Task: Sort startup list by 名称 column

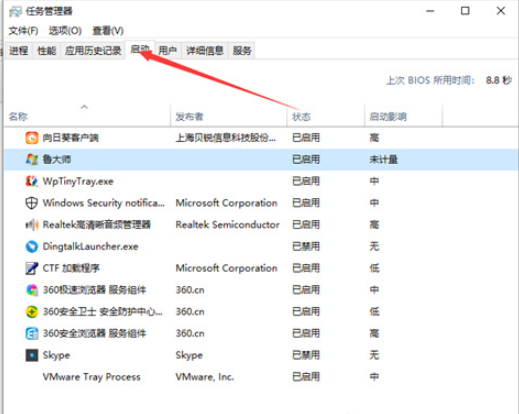Action: (18, 117)
